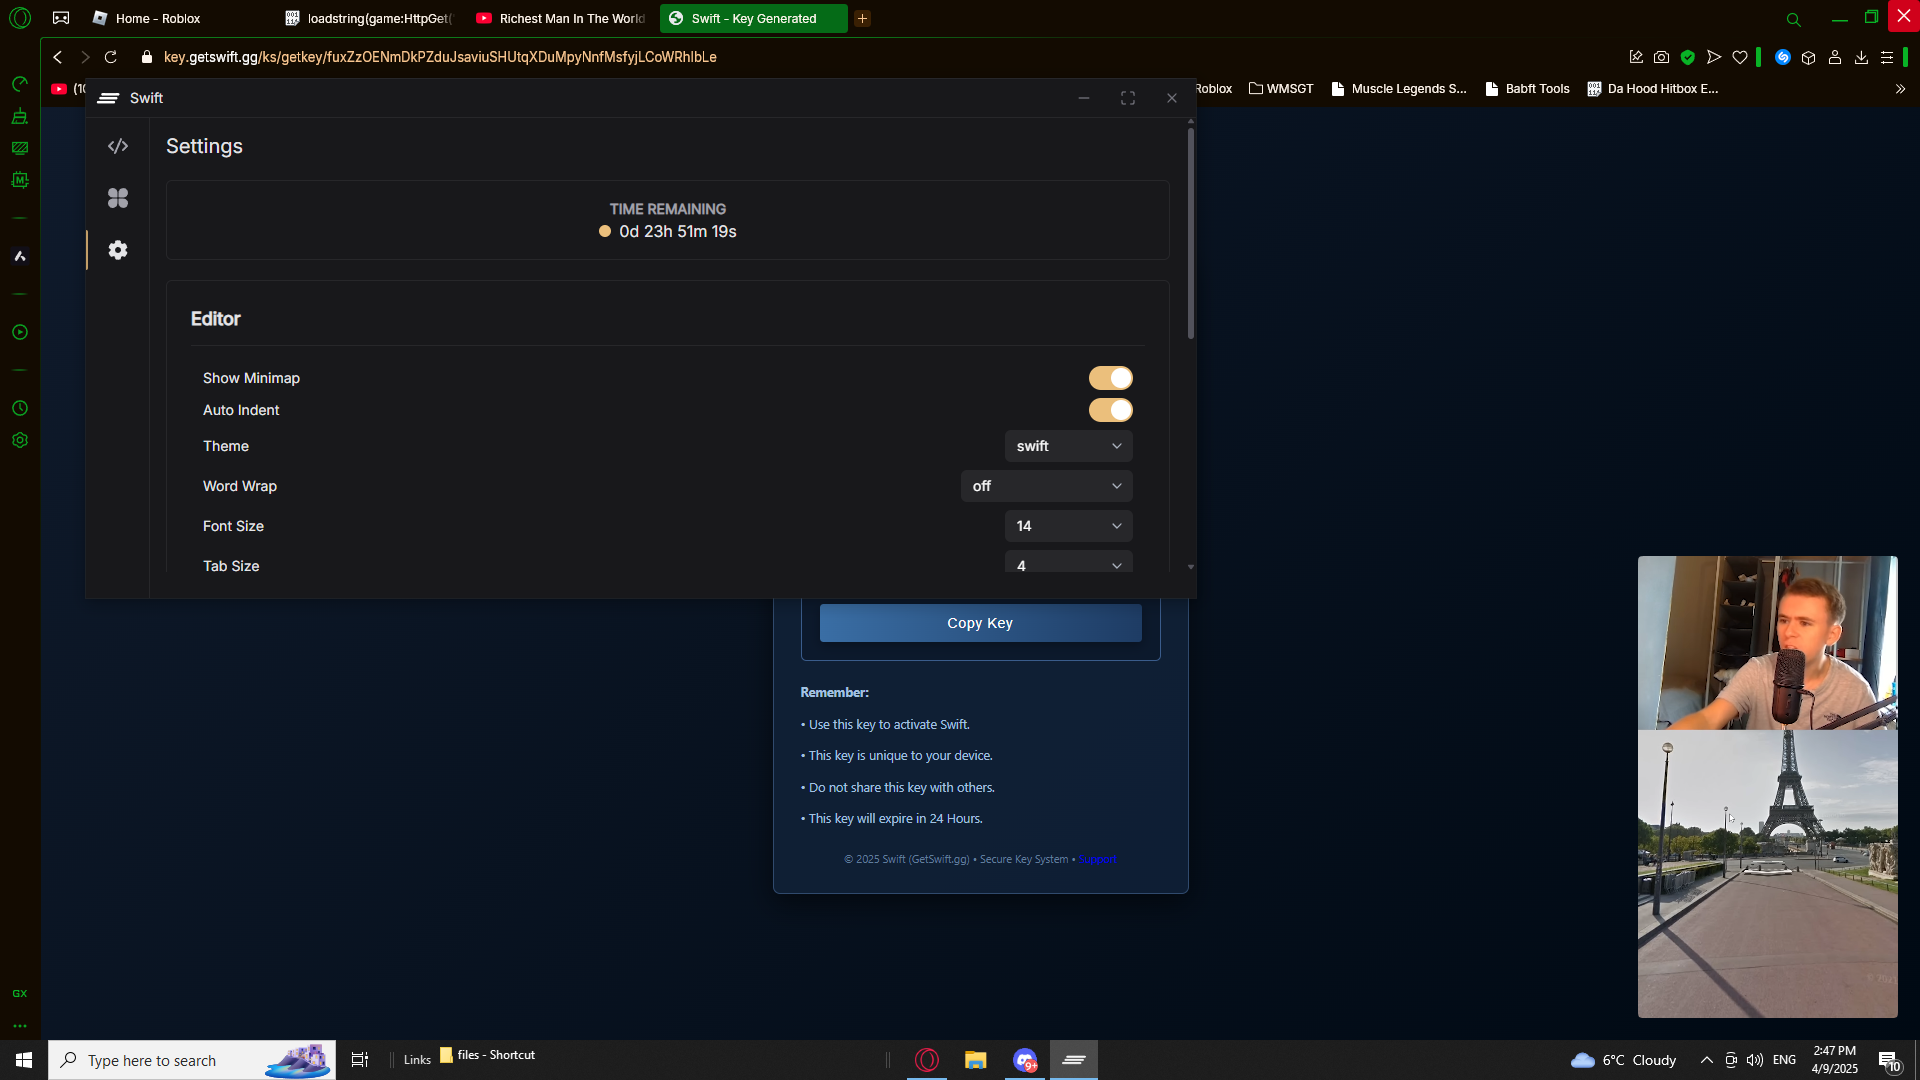Click the striped monitor icon in Opera sidebar
1920x1080 pixels.
point(20,148)
